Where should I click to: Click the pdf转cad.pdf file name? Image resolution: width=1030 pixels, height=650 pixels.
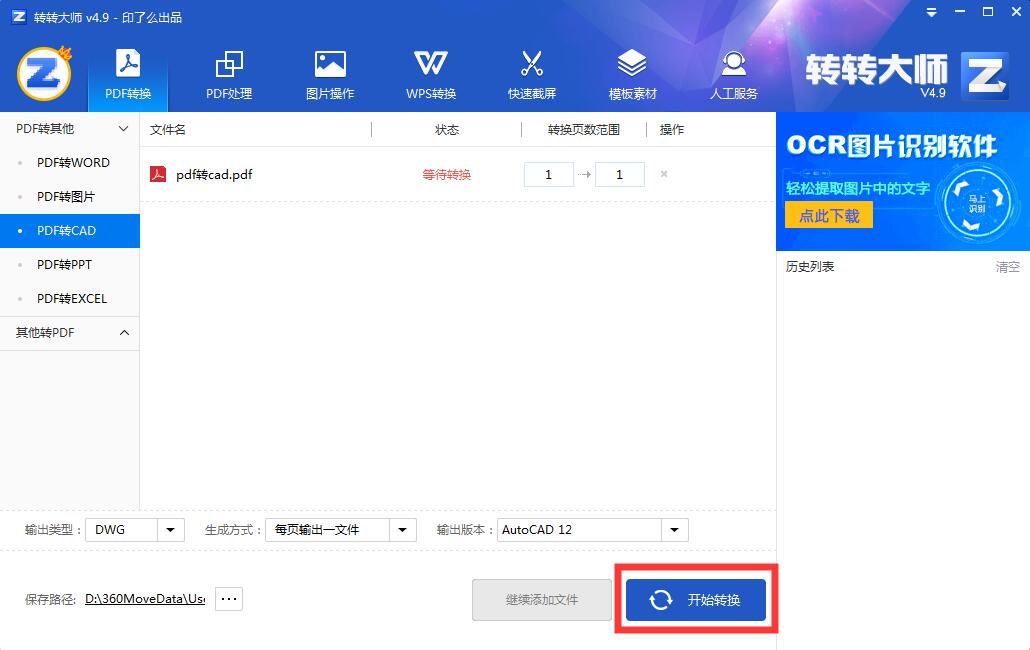(x=214, y=175)
